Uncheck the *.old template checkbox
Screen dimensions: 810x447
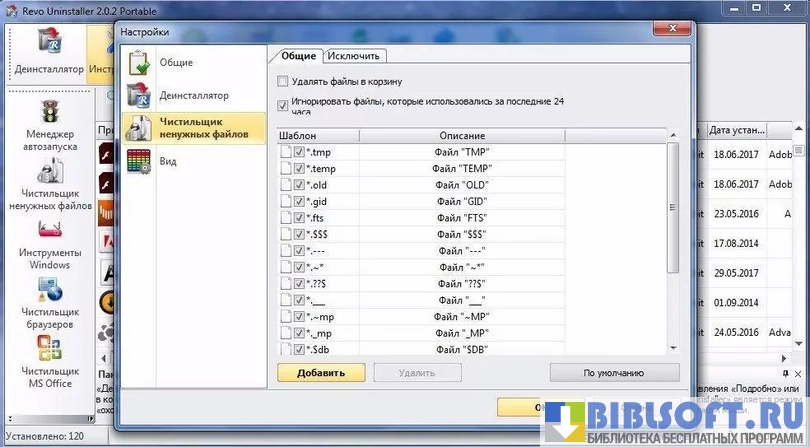[x=300, y=185]
